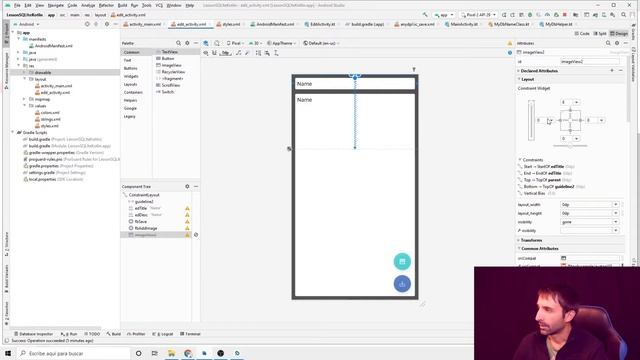Open Project panel settings gear
Image resolution: width=640 pixels, height=360 pixels.
coord(107,24)
